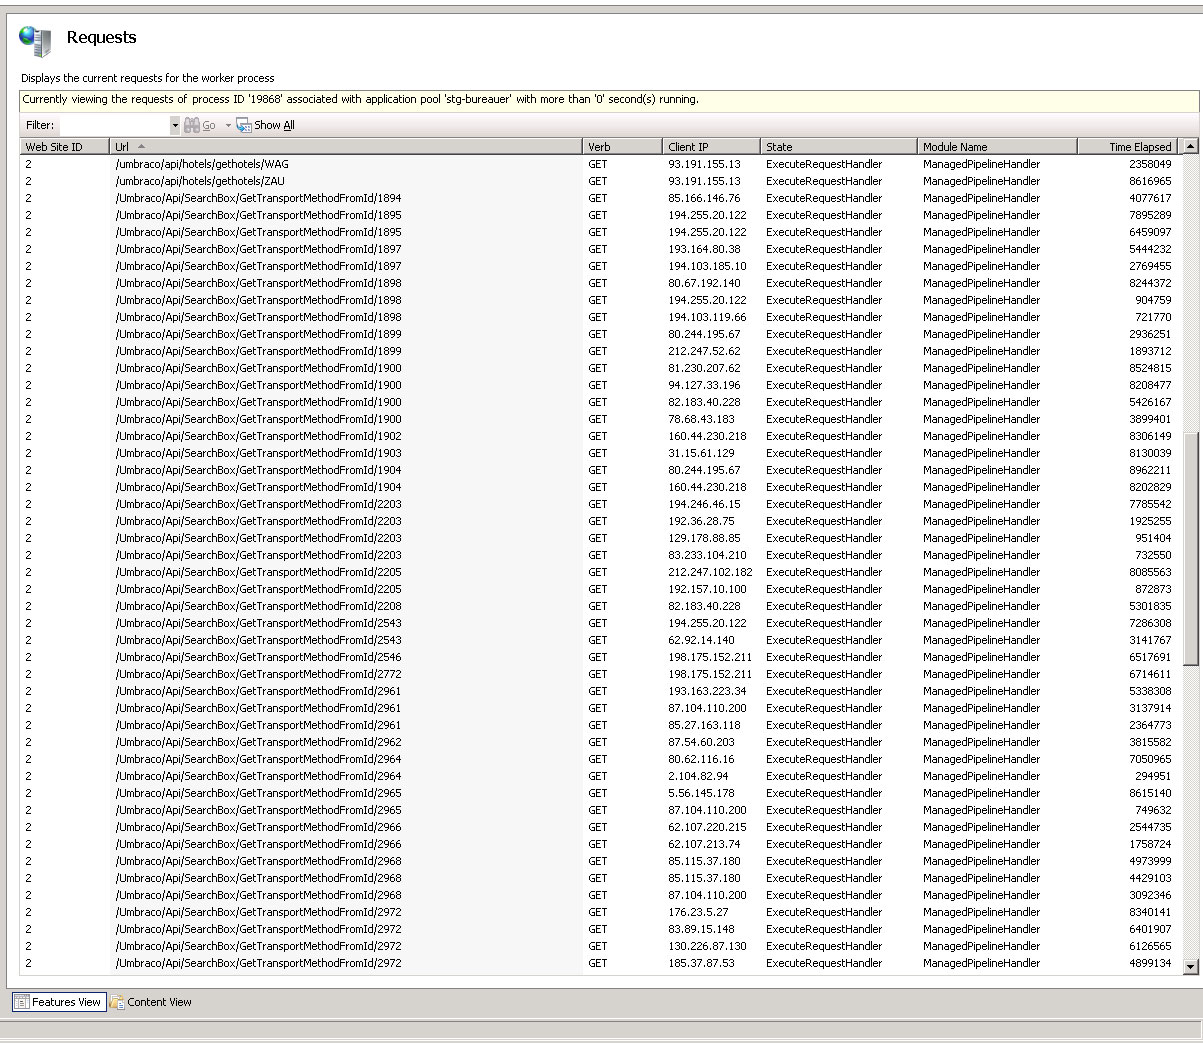
Task: Click client IP 80.67.192.140
Action: [x=704, y=283]
